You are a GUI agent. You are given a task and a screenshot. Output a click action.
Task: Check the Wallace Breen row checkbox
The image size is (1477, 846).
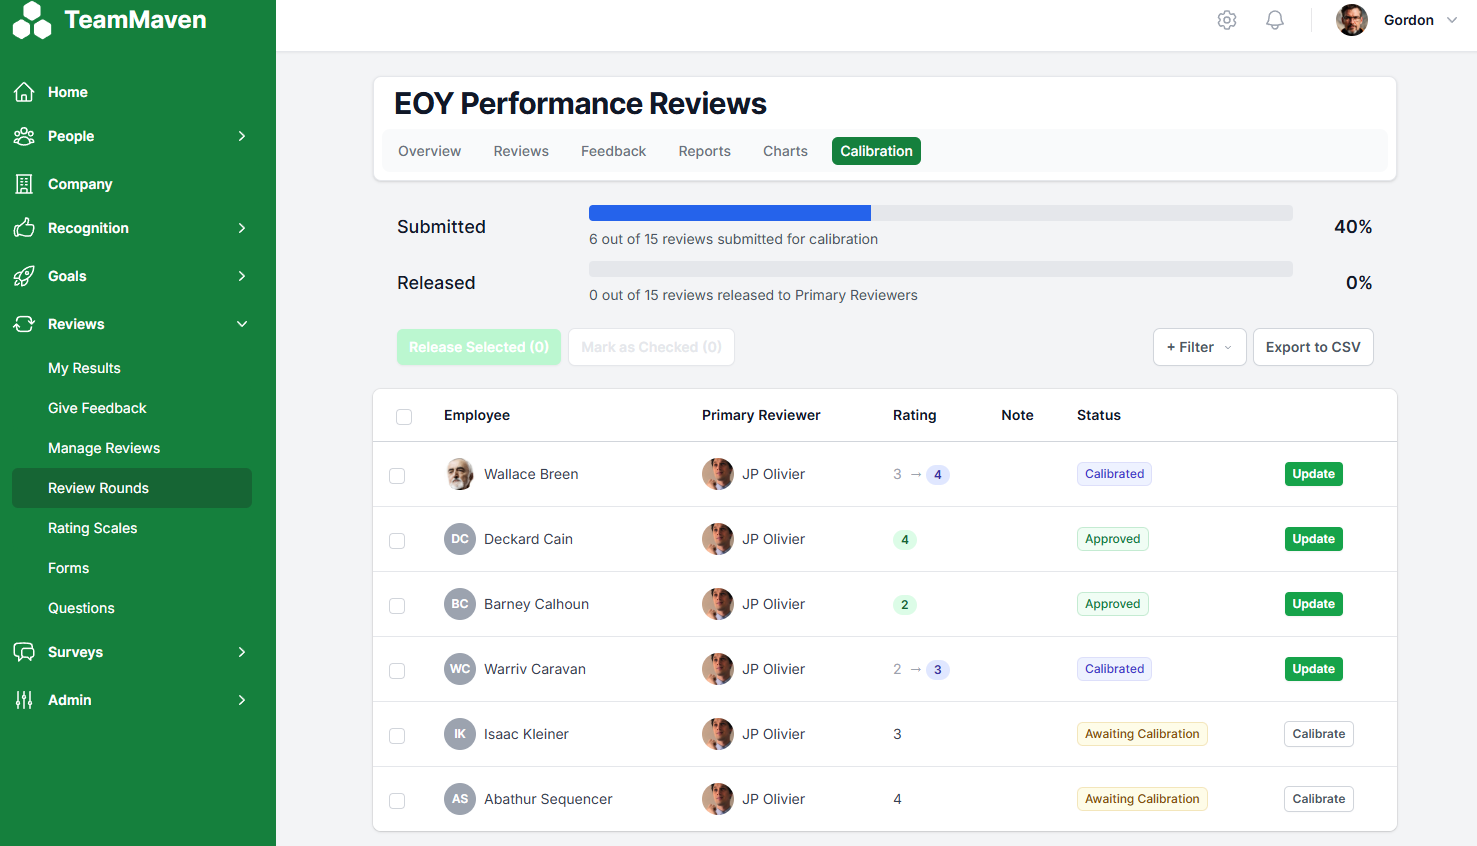click(x=397, y=476)
